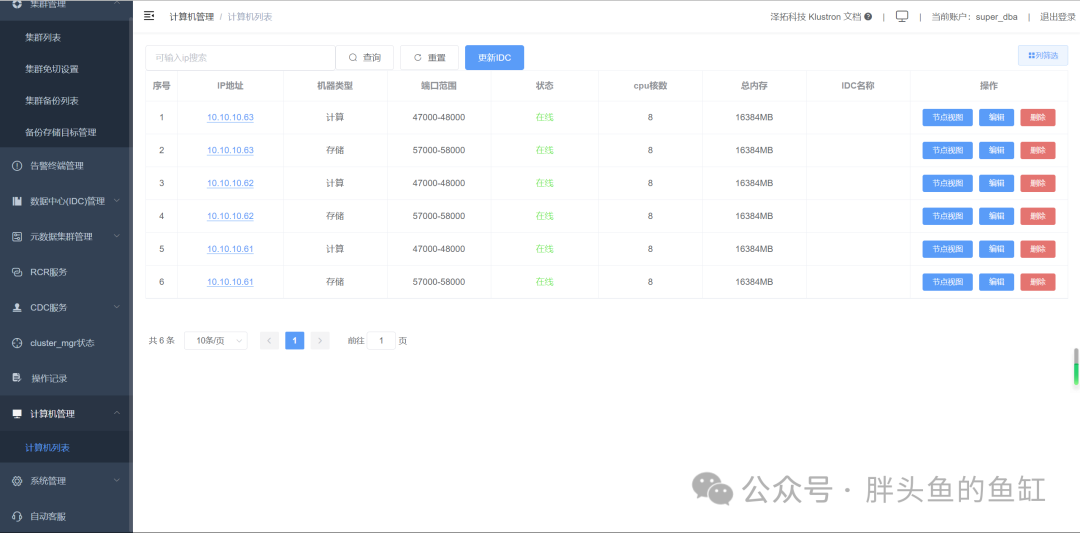The width and height of the screenshot is (1080, 533).
Task: Click 编辑 for row 2
Action: click(x=996, y=150)
